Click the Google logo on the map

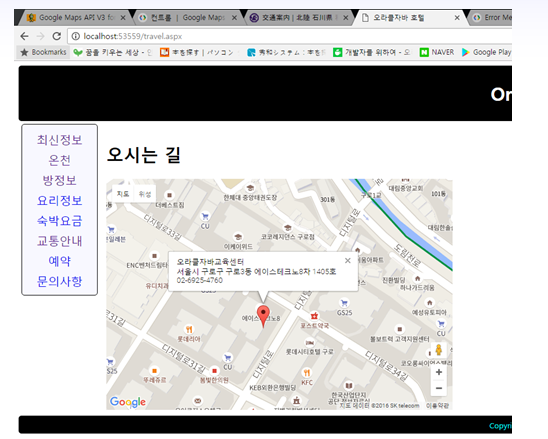tap(128, 402)
